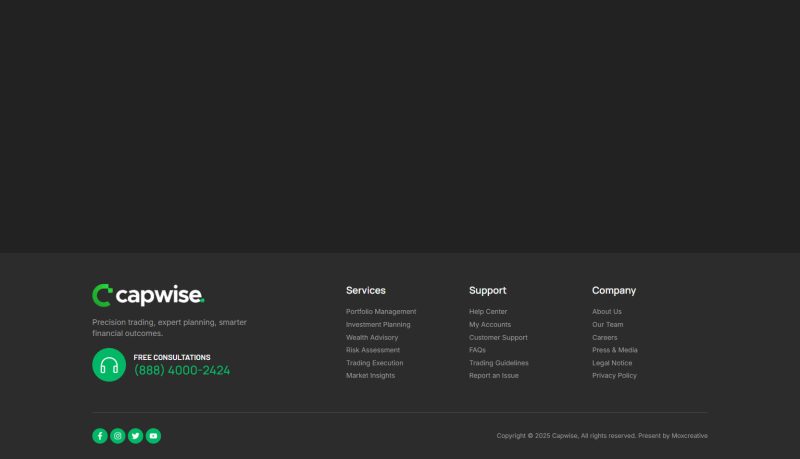The image size is (800, 459).
Task: Click the Facebook social icon
Action: click(100, 436)
